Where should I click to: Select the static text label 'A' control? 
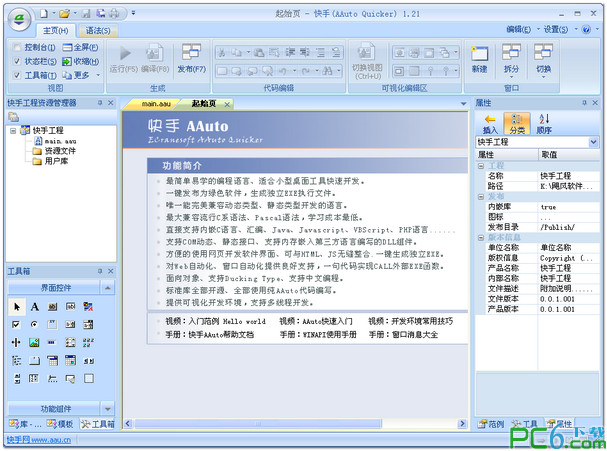tap(34, 307)
